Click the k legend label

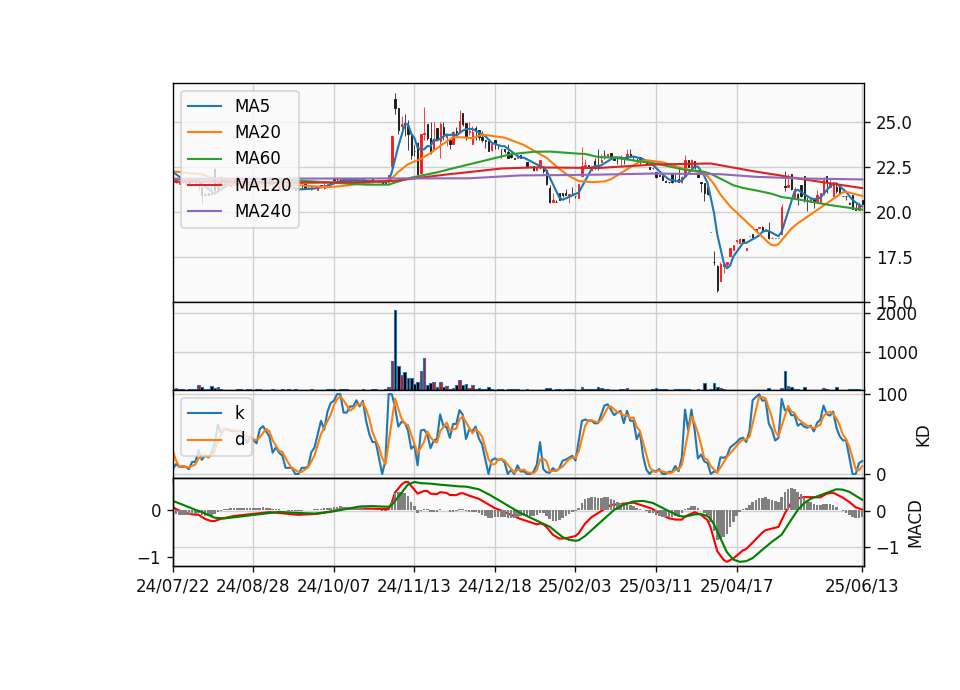(x=240, y=412)
